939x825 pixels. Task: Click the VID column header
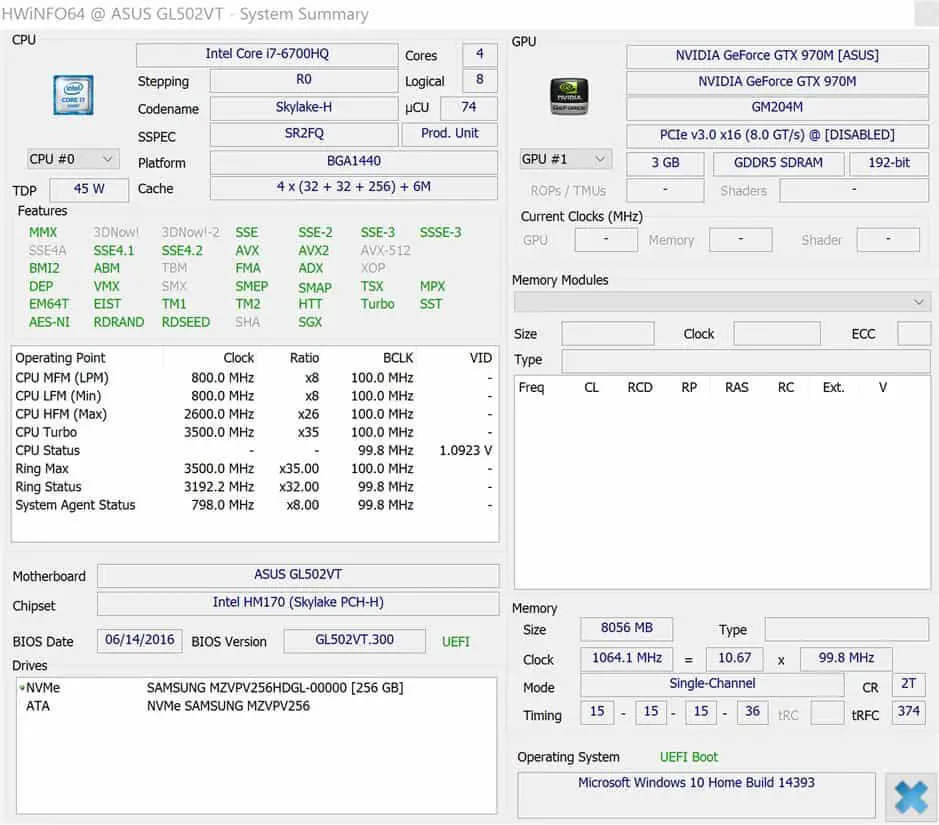tap(481, 358)
